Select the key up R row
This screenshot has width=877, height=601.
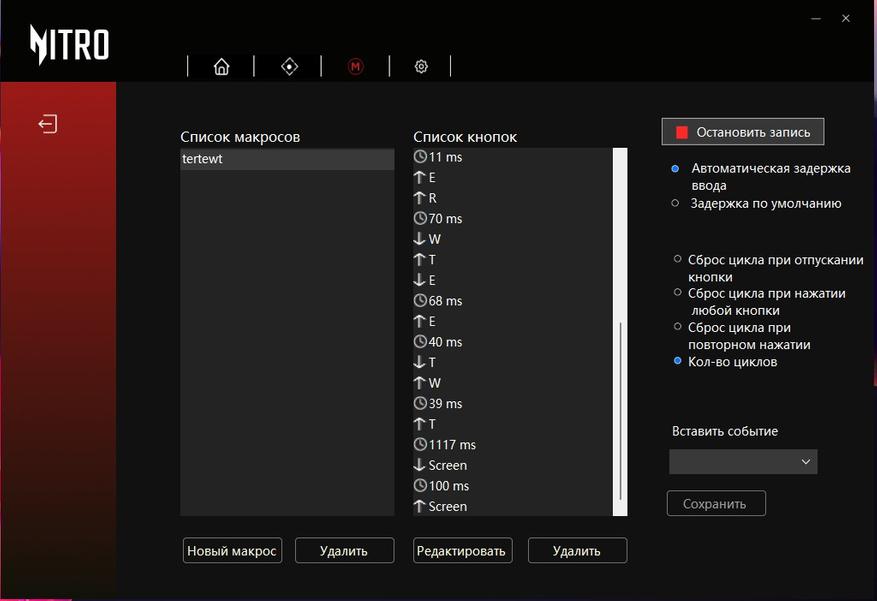(x=513, y=198)
